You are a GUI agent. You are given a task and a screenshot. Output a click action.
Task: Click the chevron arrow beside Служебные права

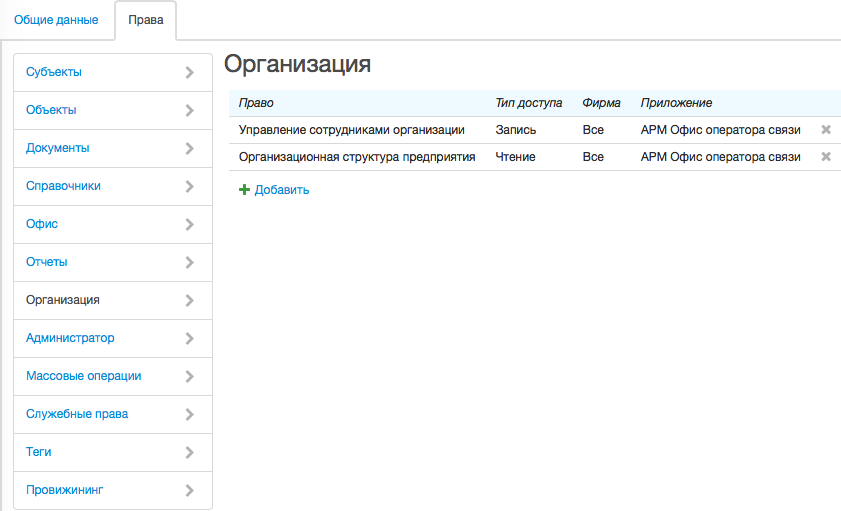189,415
